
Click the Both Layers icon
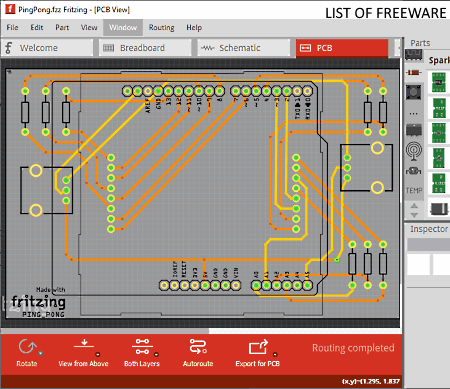tap(142, 347)
